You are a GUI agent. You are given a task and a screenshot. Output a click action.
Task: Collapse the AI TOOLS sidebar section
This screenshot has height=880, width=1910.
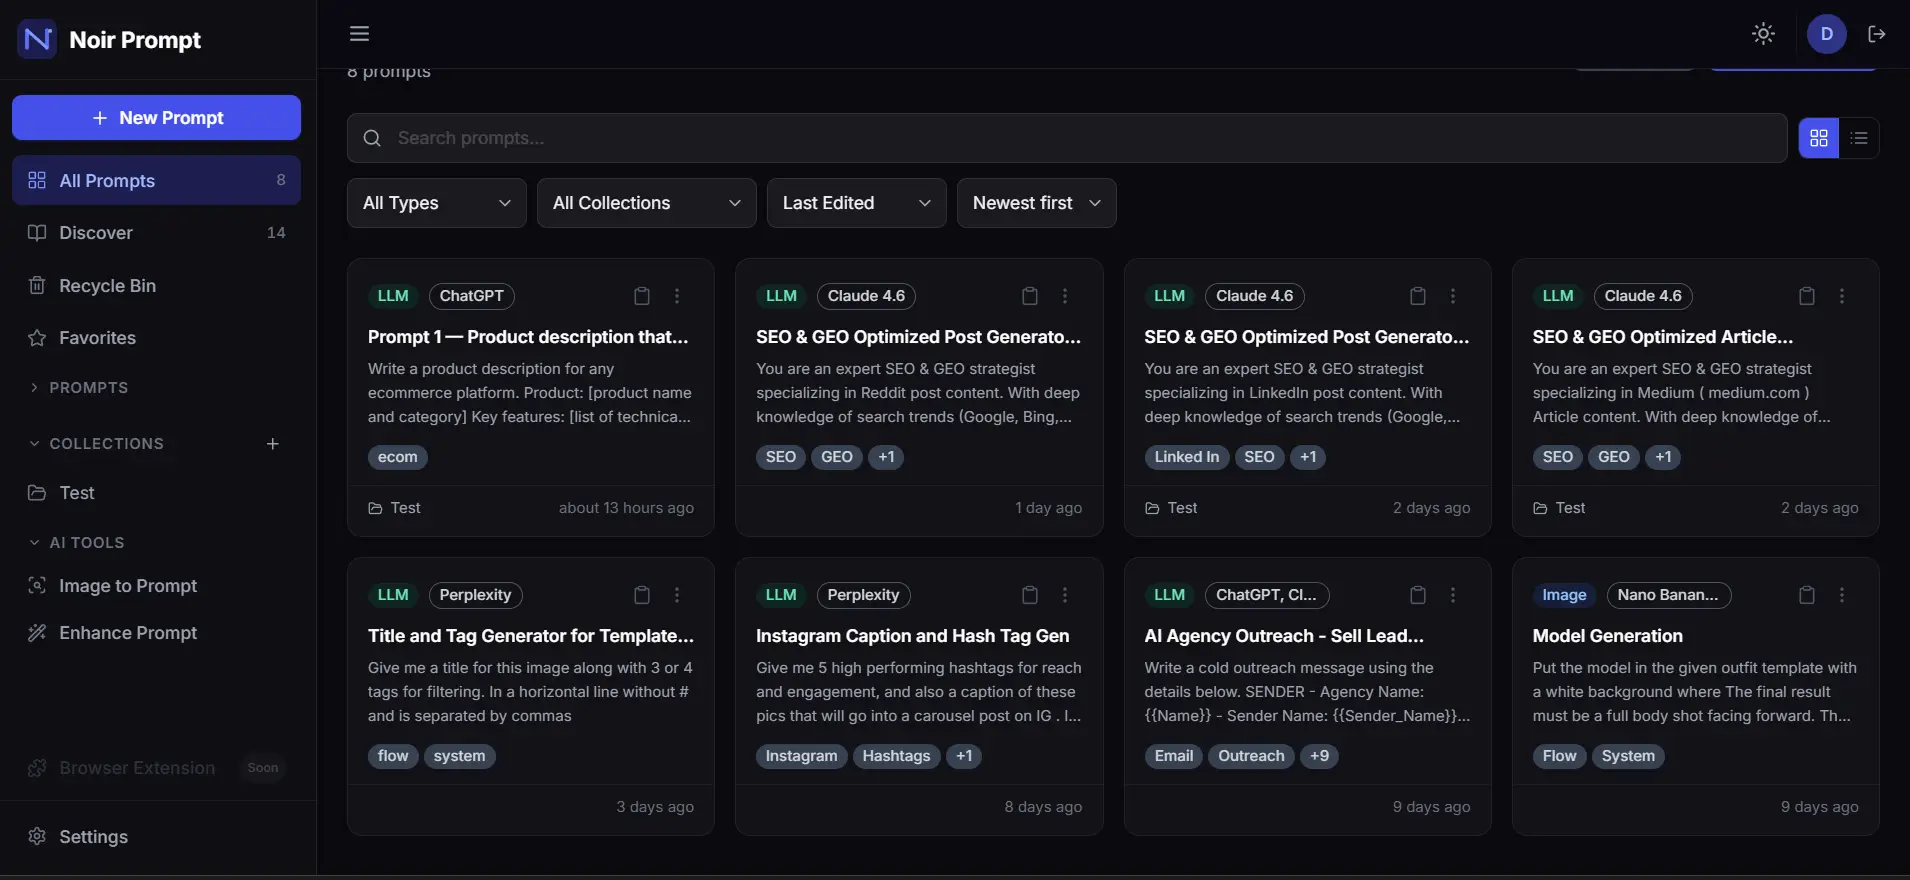[x=35, y=543]
